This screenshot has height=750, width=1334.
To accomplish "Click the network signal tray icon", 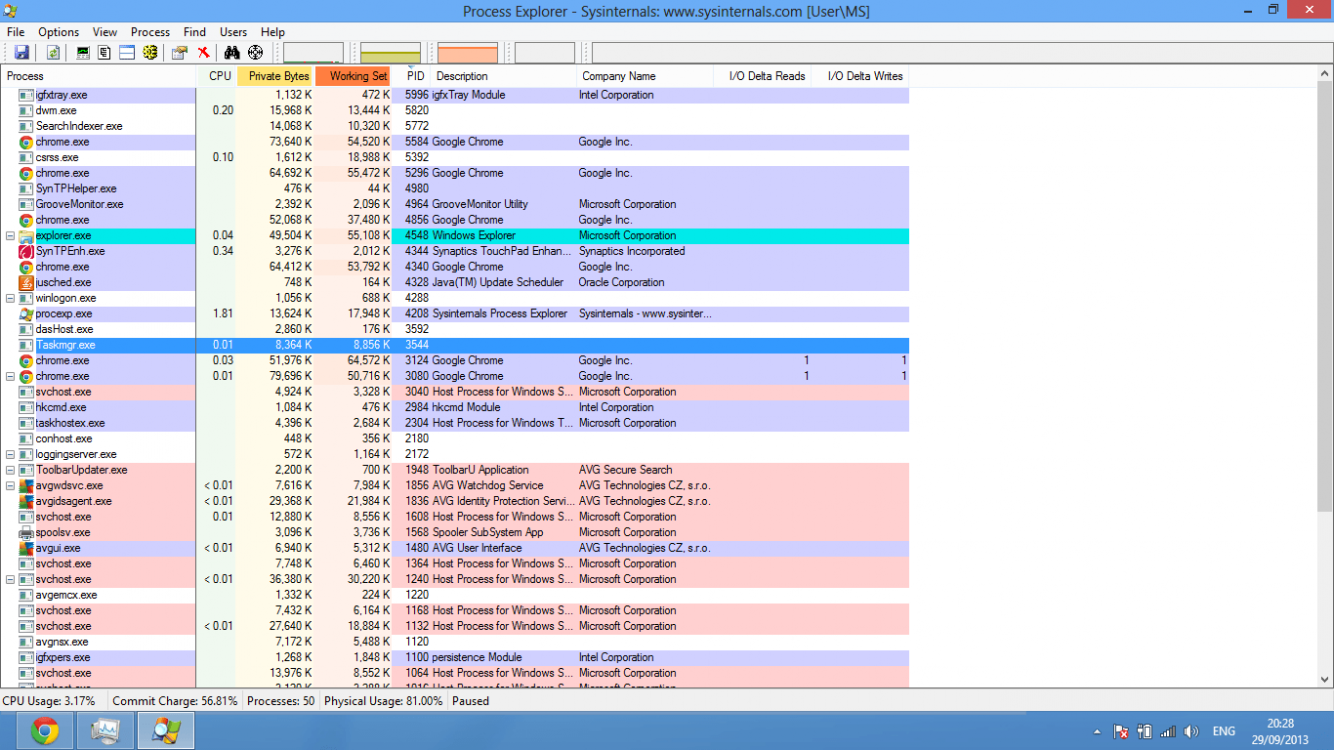I will pos(1167,732).
